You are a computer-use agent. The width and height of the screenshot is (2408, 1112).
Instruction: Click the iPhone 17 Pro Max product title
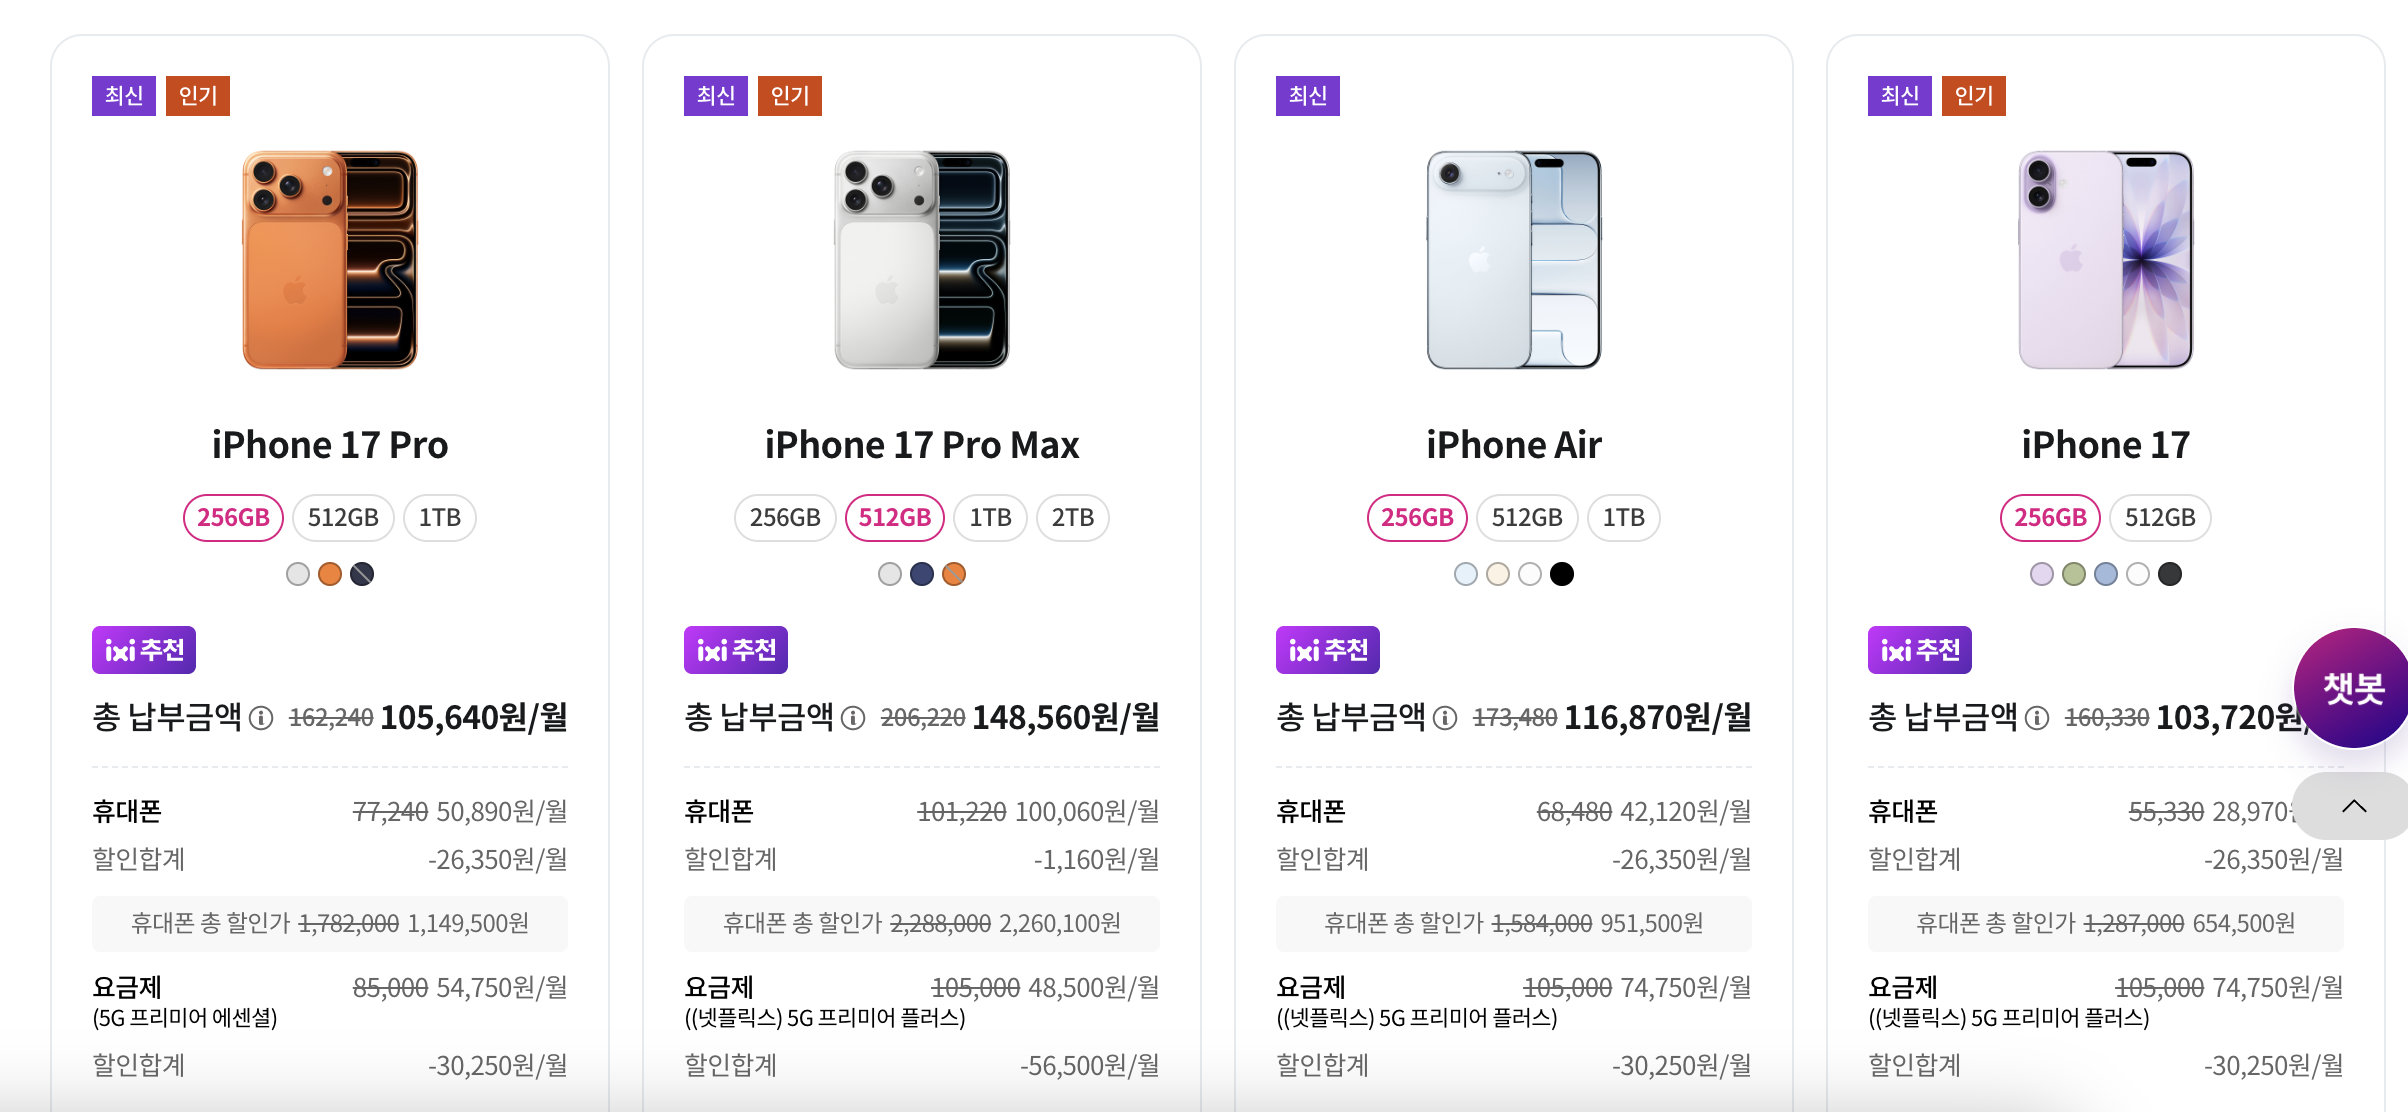click(x=921, y=444)
